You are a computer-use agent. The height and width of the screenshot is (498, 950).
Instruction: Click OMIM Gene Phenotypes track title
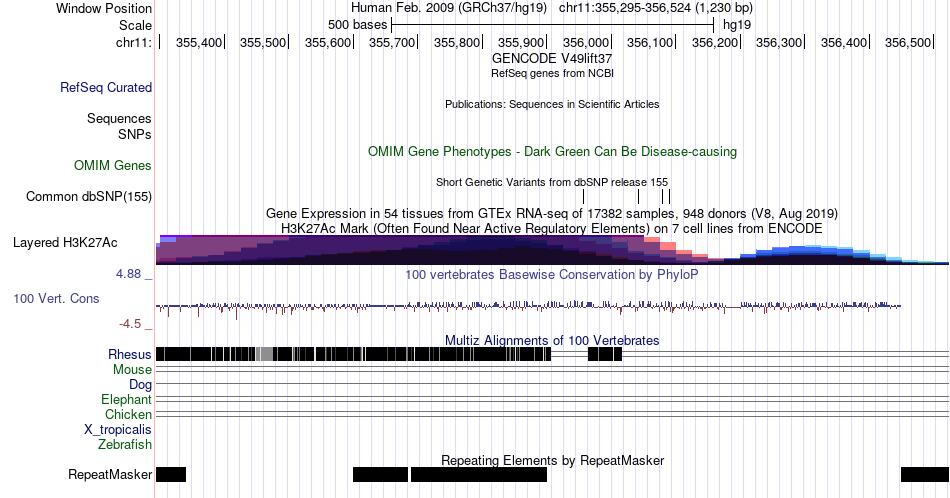(553, 151)
